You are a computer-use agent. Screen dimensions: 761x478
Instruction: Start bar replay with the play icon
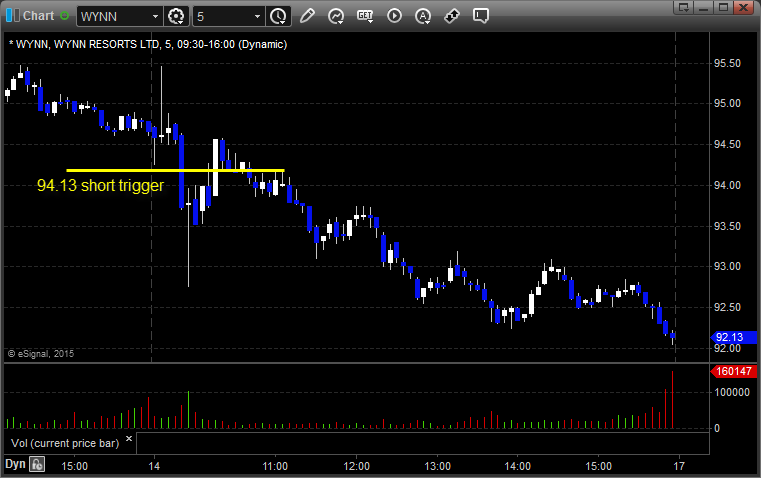(394, 16)
